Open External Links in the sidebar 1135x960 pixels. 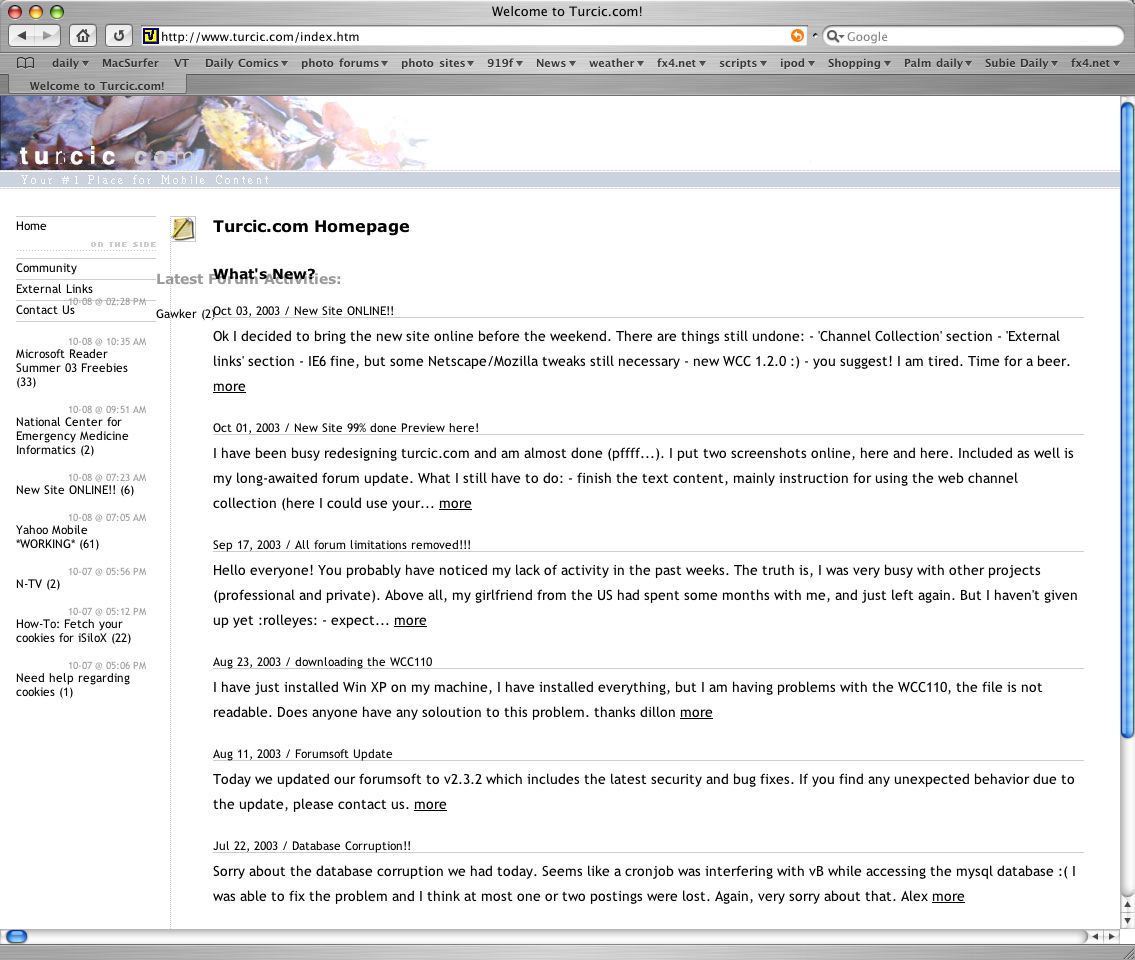click(x=54, y=289)
